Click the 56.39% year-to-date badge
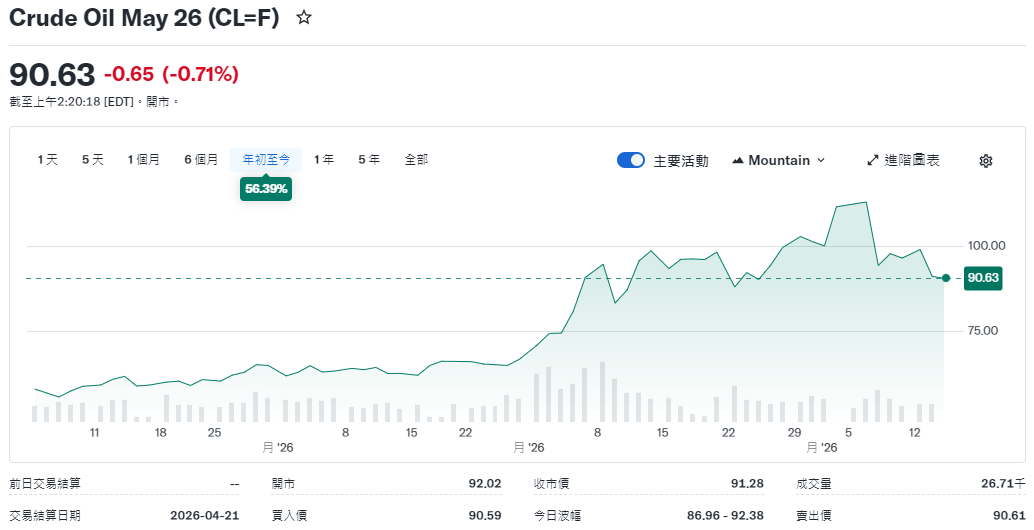 [266, 189]
